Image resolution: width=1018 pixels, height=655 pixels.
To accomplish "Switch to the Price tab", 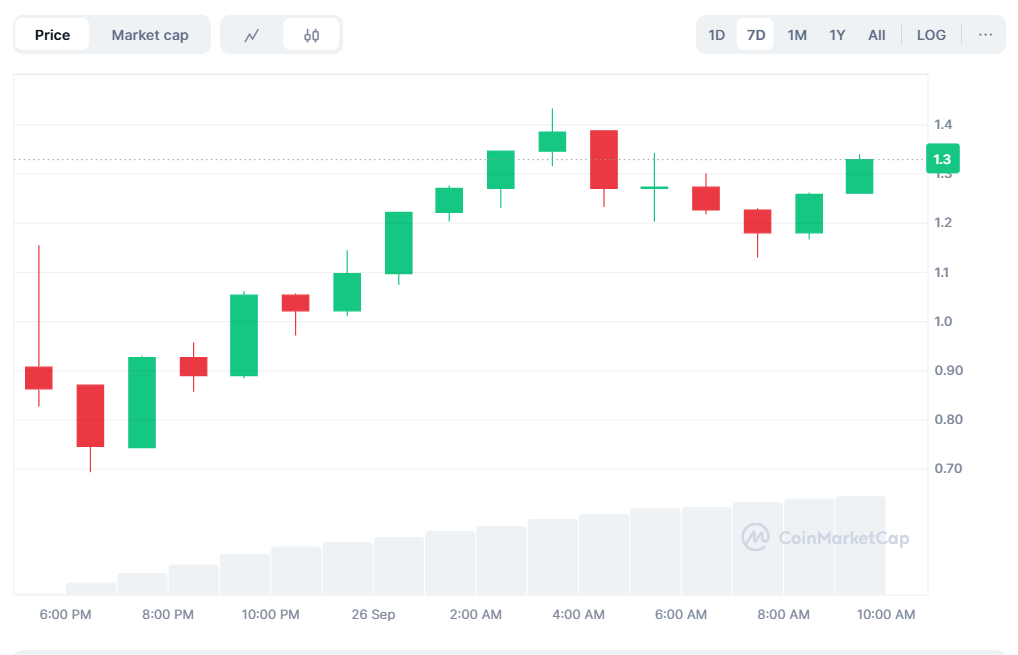I will point(52,35).
